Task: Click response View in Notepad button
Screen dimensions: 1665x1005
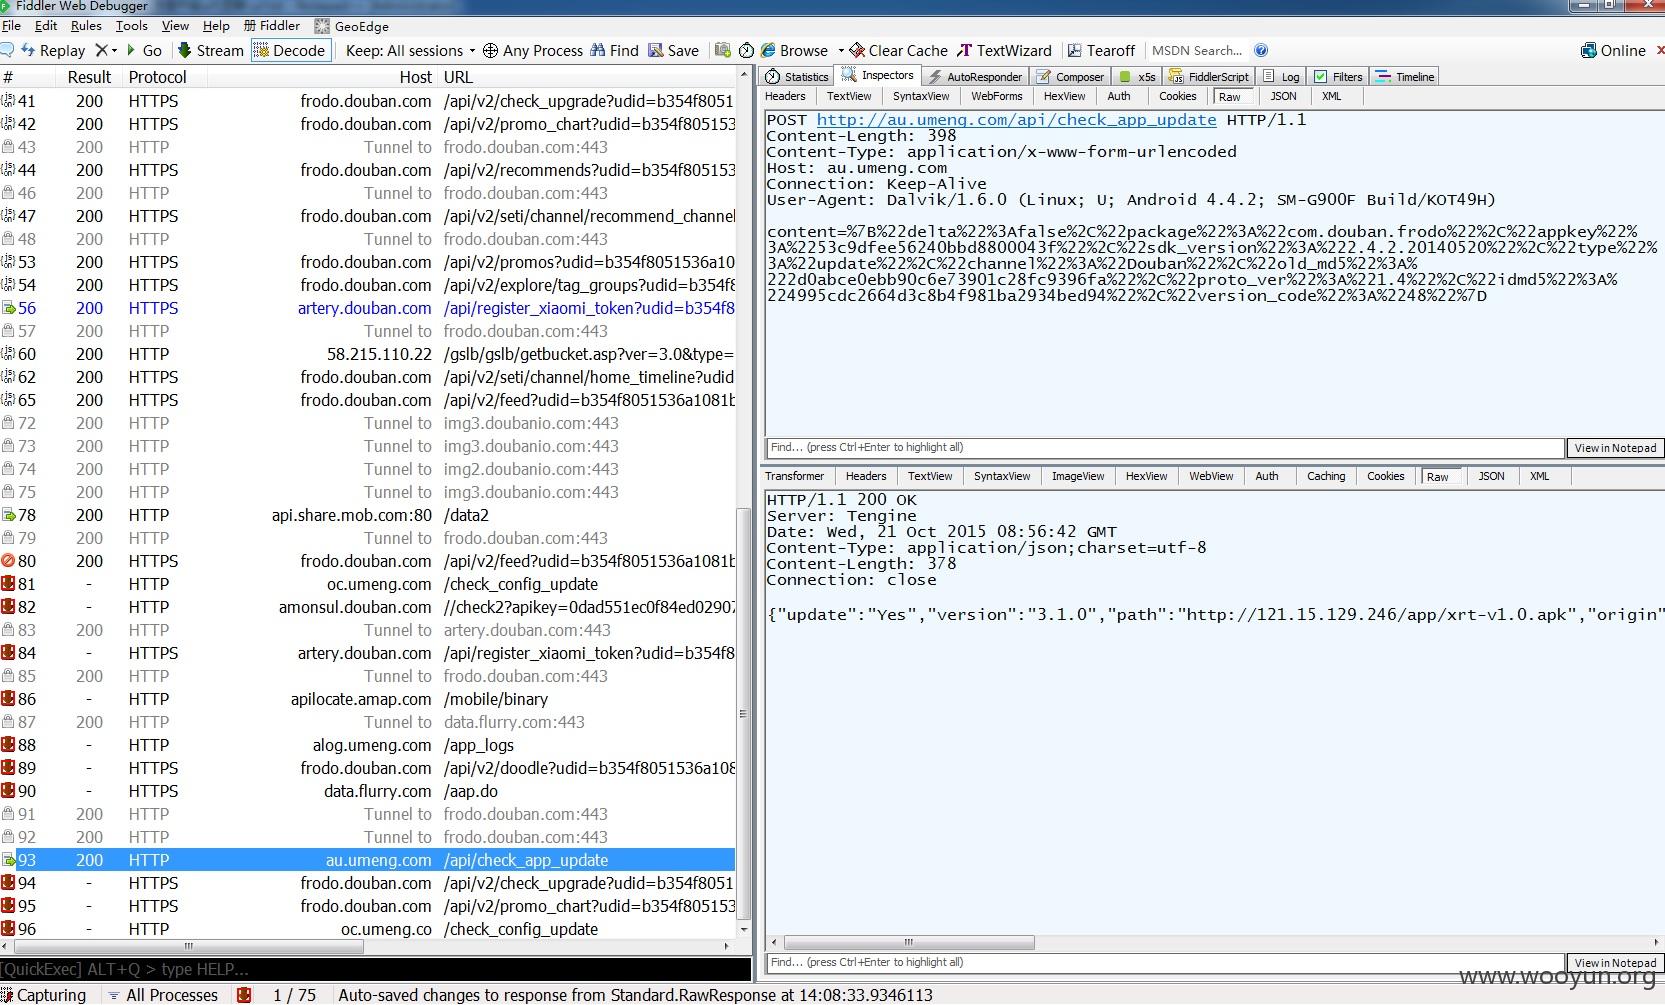Action: tap(1615, 963)
